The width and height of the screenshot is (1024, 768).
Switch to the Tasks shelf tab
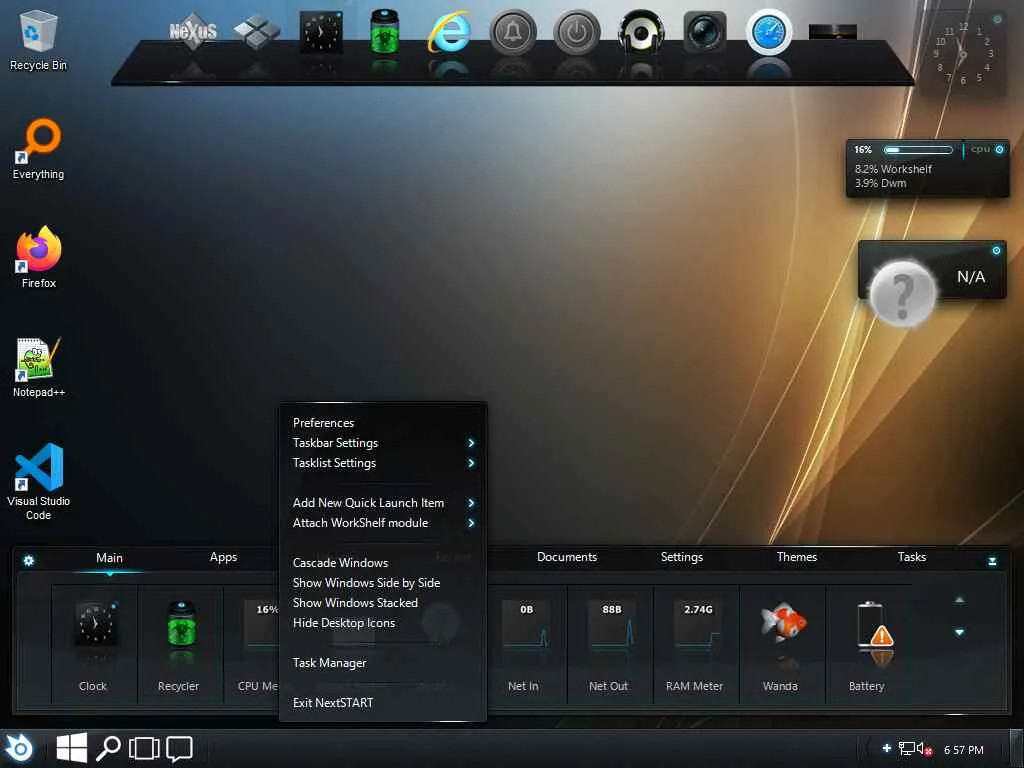912,557
